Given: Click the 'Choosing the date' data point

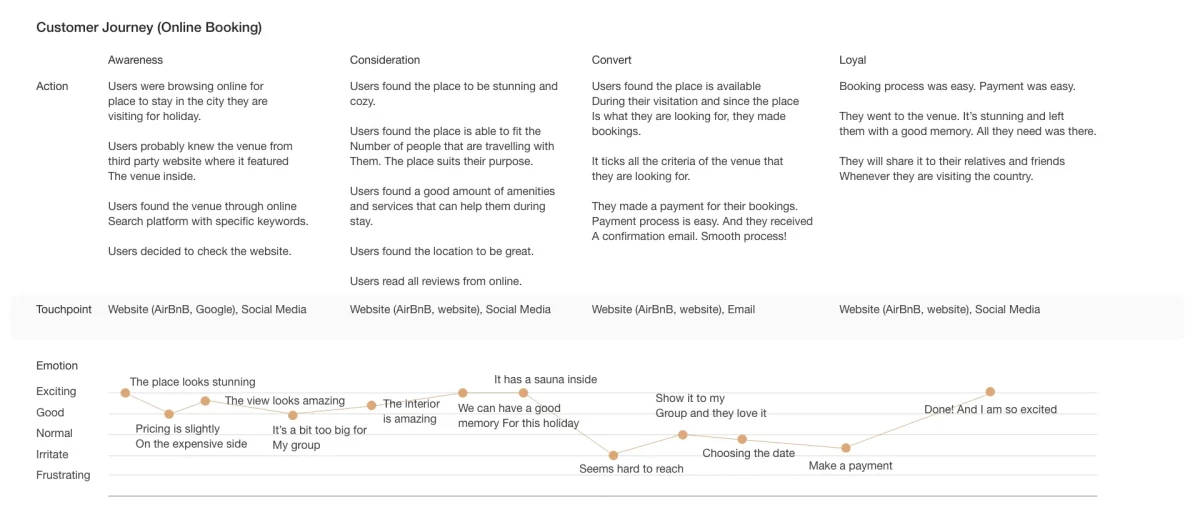Looking at the screenshot, I should (742, 439).
